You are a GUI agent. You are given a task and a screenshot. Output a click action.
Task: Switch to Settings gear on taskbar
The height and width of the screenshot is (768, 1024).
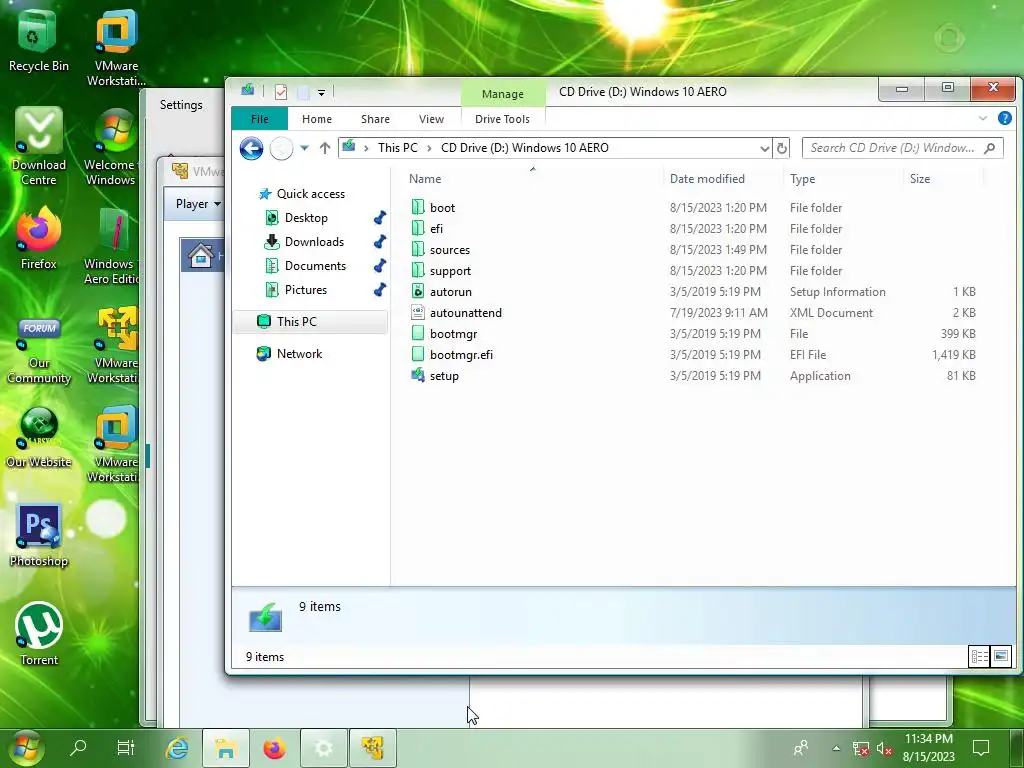pos(323,748)
